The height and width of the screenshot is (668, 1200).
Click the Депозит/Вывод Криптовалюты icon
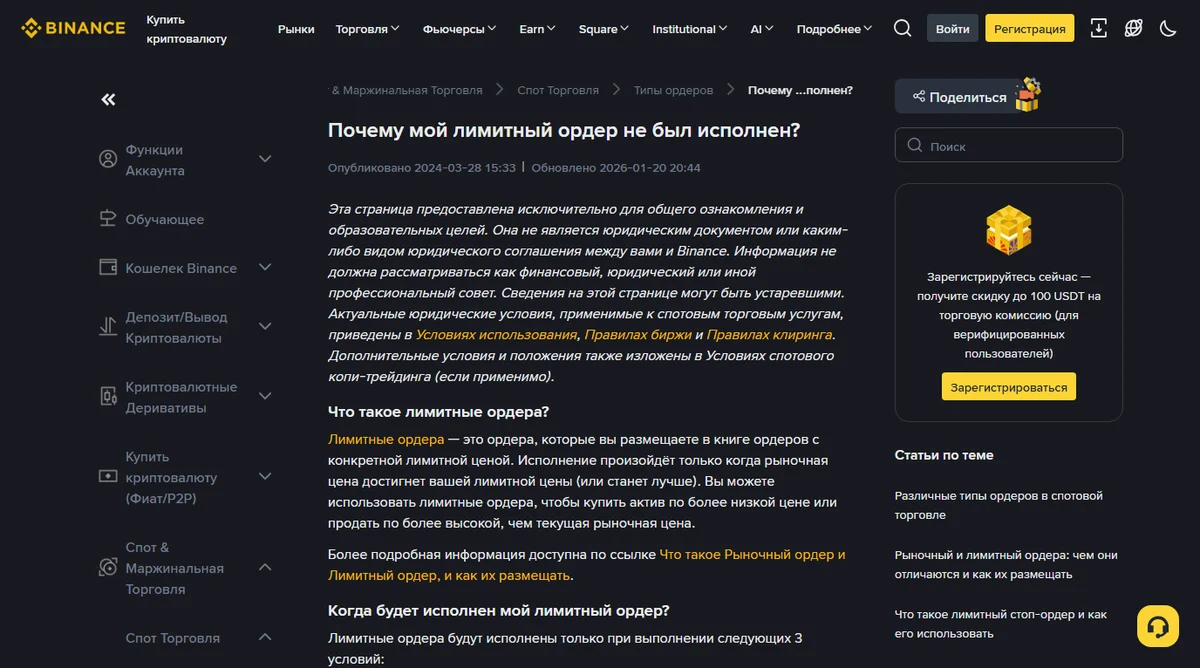coord(108,326)
